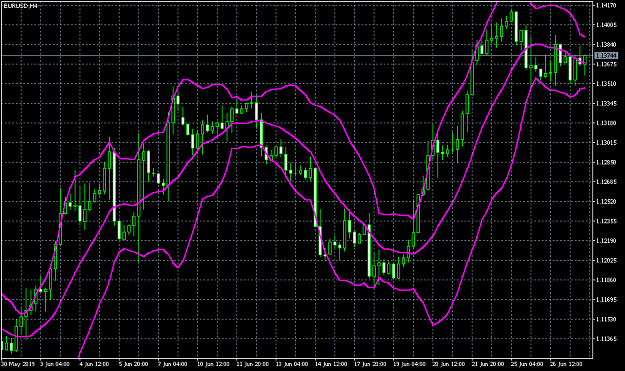Viewport: 625px width, 371px height.
Task: Click the 4 Jun 12:00 time label
Action: click(94, 364)
